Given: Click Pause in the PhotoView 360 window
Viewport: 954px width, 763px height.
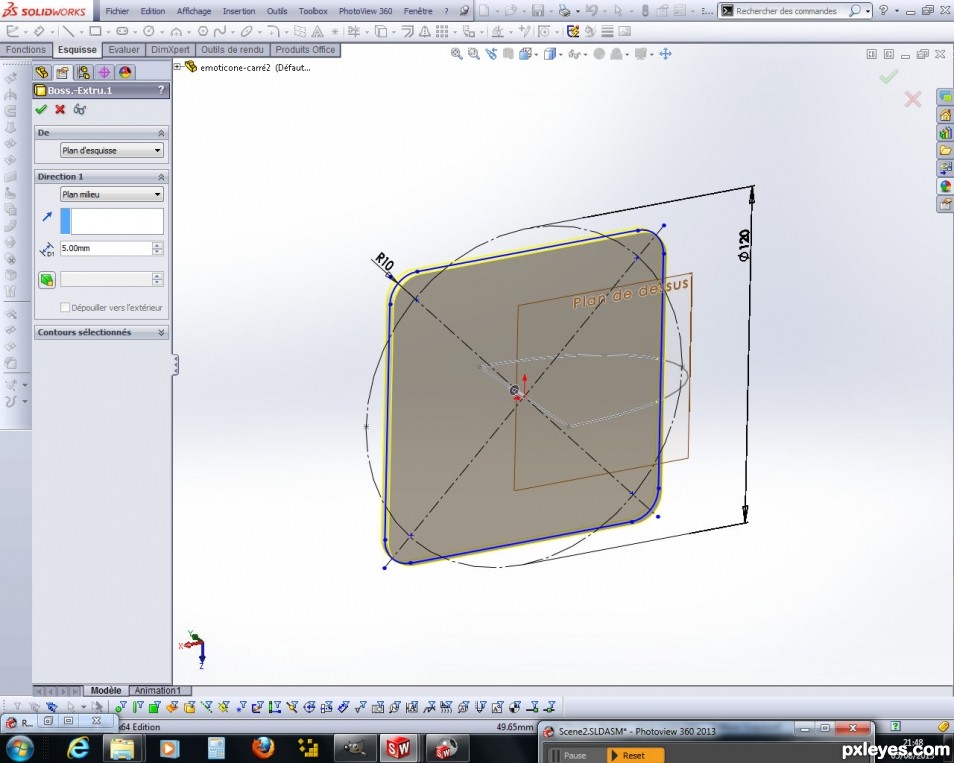Looking at the screenshot, I should pyautogui.click(x=568, y=755).
